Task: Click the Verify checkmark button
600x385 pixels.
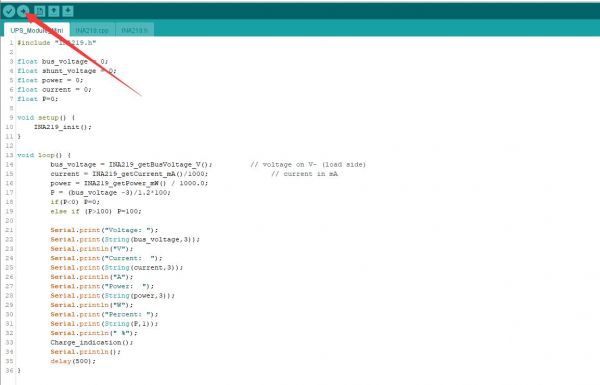Action: tap(9, 11)
